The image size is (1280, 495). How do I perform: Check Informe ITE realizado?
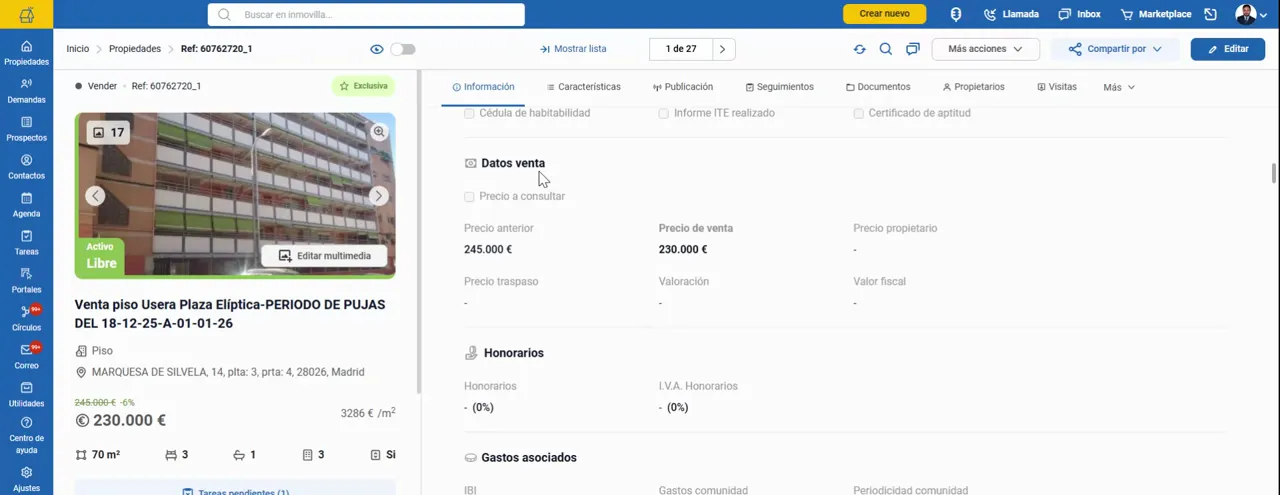point(663,113)
